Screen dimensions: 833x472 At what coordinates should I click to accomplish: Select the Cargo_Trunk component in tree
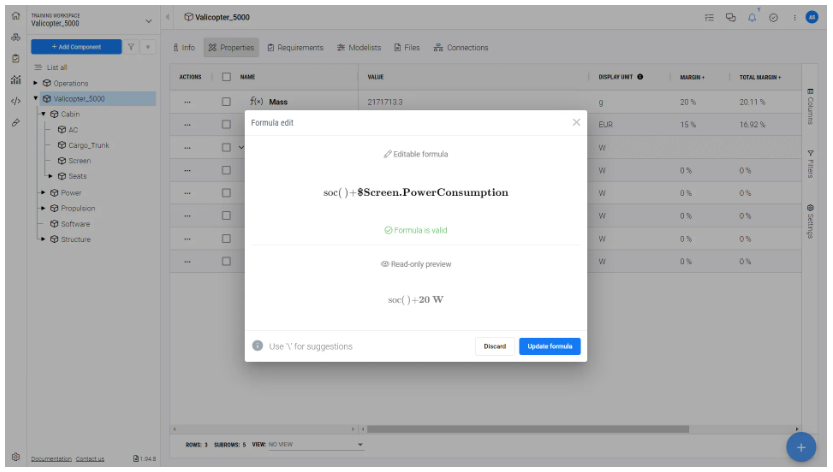[x=88, y=145]
